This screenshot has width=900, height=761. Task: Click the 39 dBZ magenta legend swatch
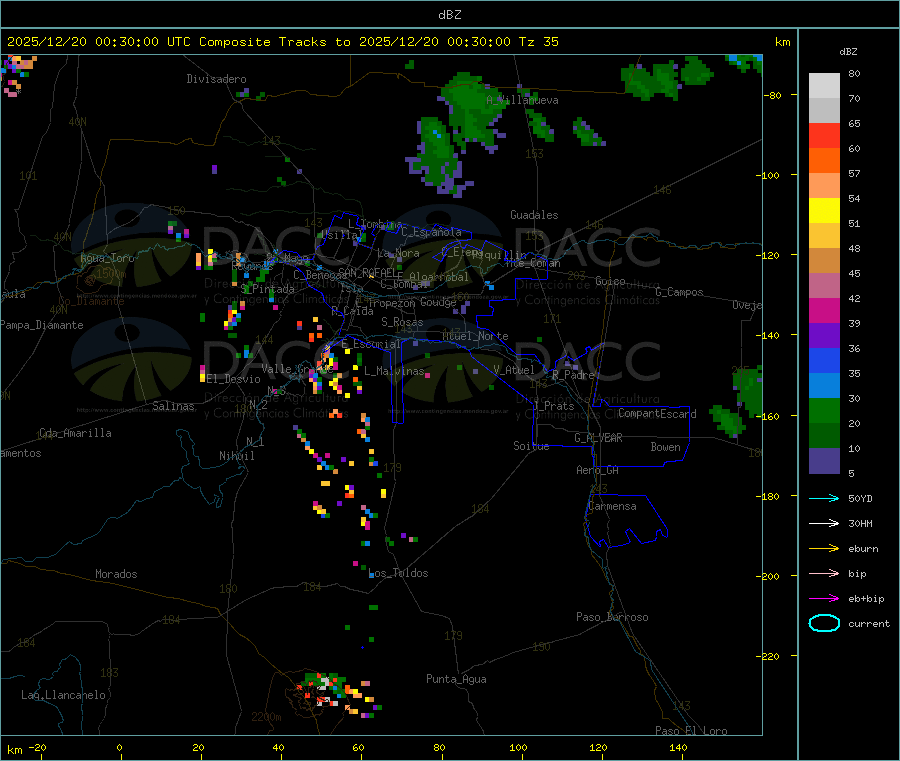824,310
